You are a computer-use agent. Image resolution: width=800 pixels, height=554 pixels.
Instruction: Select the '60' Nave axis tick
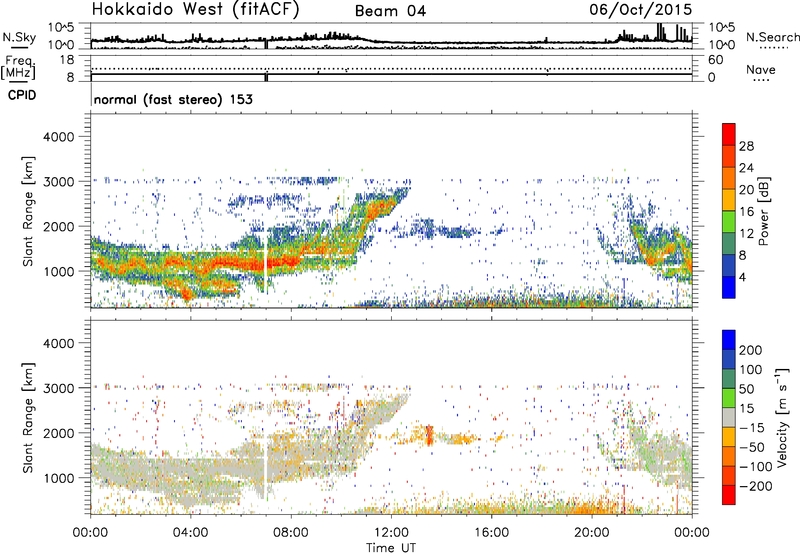click(715, 60)
